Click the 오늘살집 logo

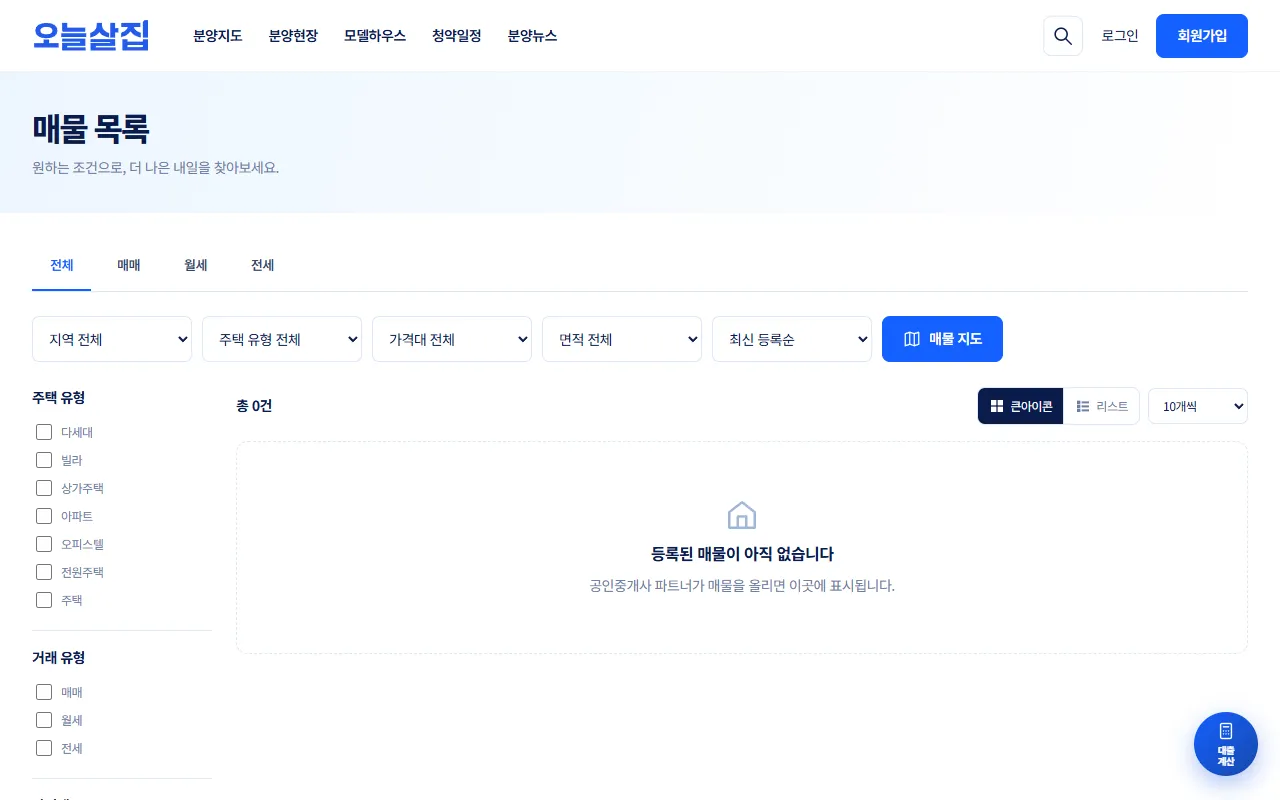(90, 36)
